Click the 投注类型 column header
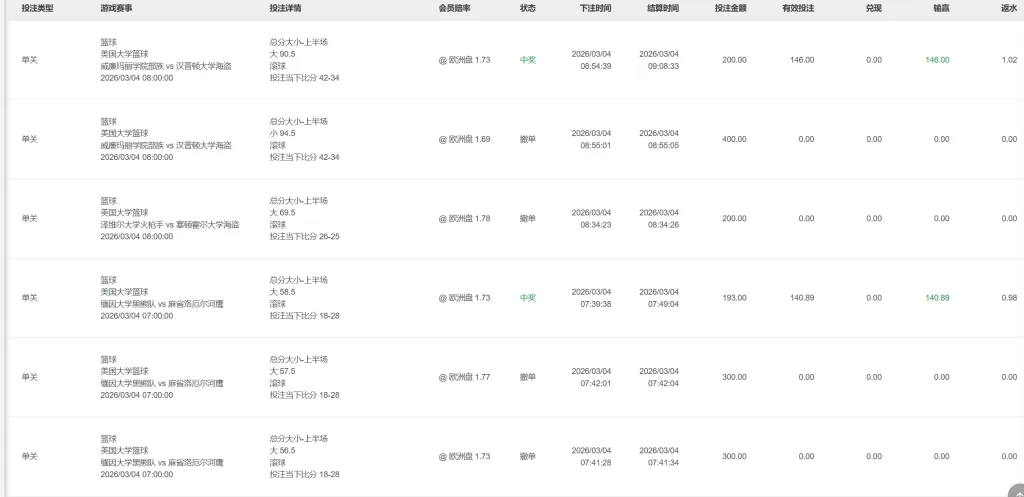1024x497 pixels. pos(38,8)
